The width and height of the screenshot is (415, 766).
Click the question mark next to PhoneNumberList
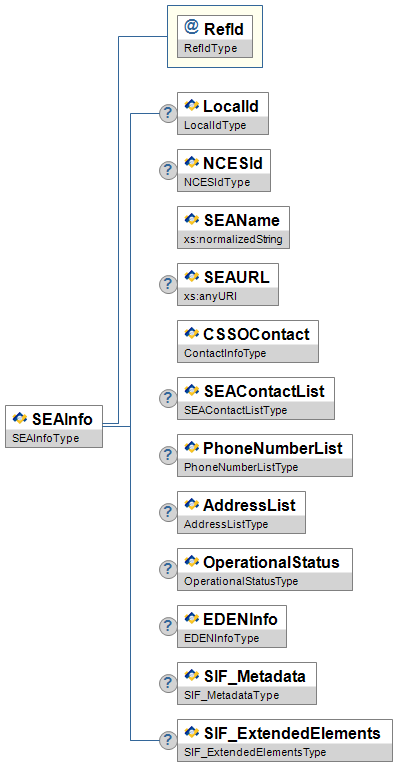pyautogui.click(x=168, y=455)
